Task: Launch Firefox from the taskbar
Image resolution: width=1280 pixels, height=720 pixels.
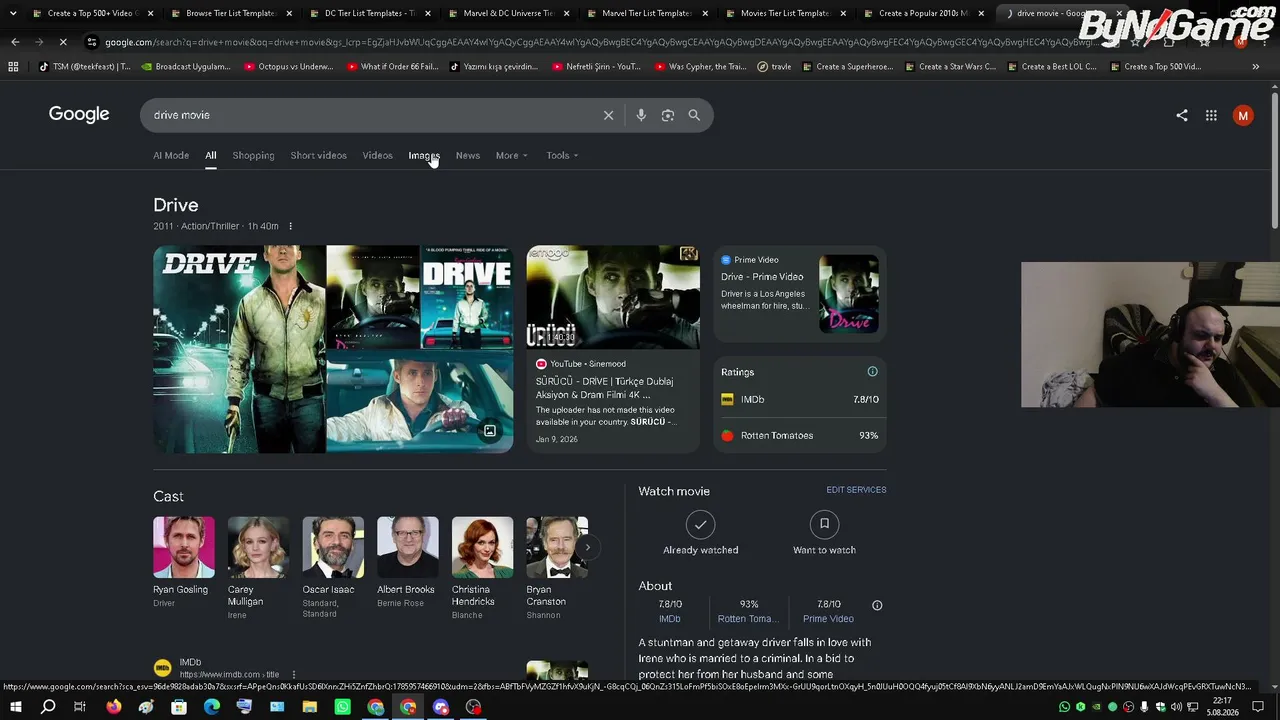Action: [x=113, y=707]
